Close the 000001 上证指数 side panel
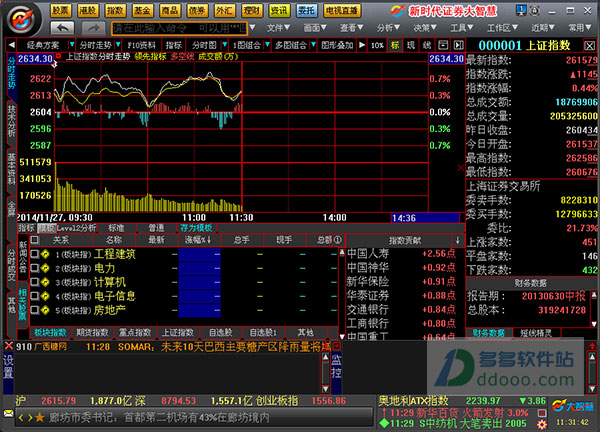This screenshot has width=600, height=432. point(590,46)
